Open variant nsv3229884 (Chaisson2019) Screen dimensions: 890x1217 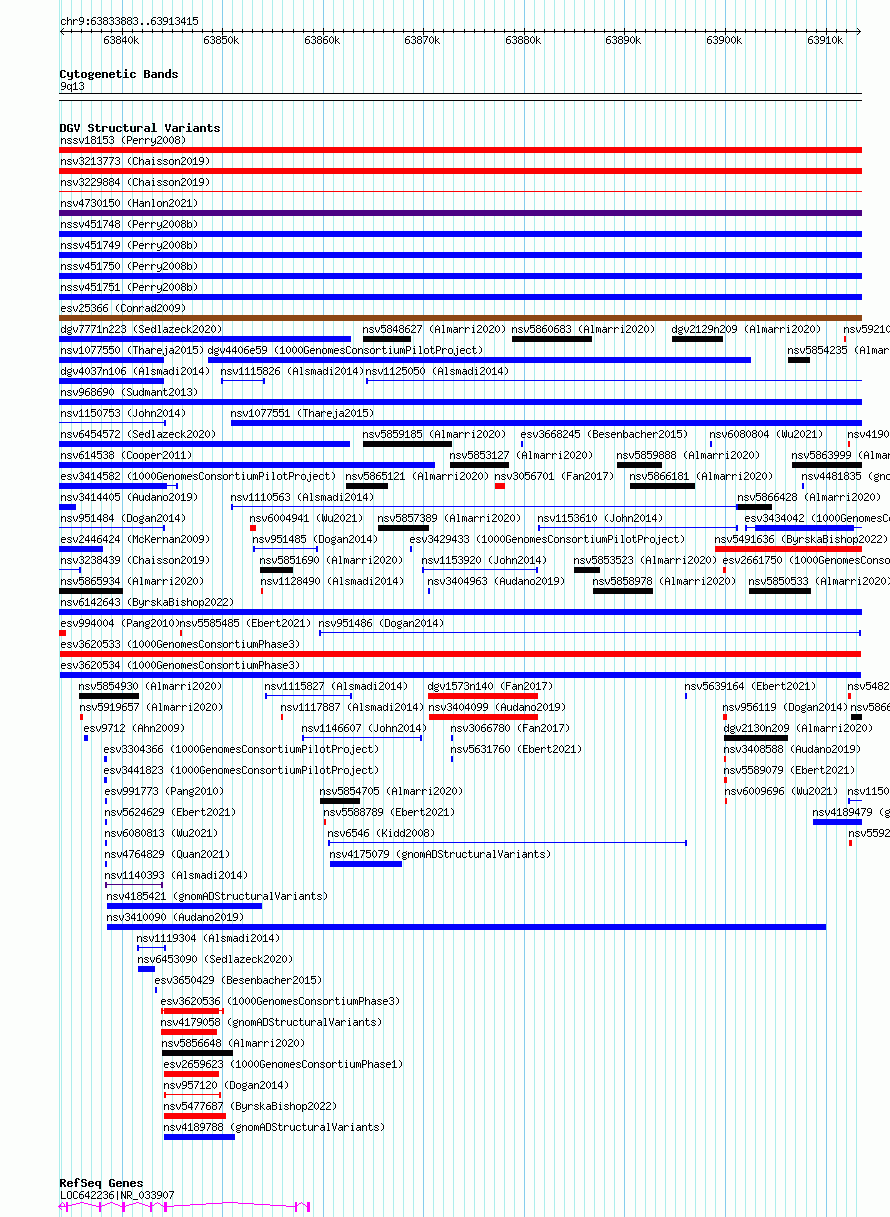[135, 182]
